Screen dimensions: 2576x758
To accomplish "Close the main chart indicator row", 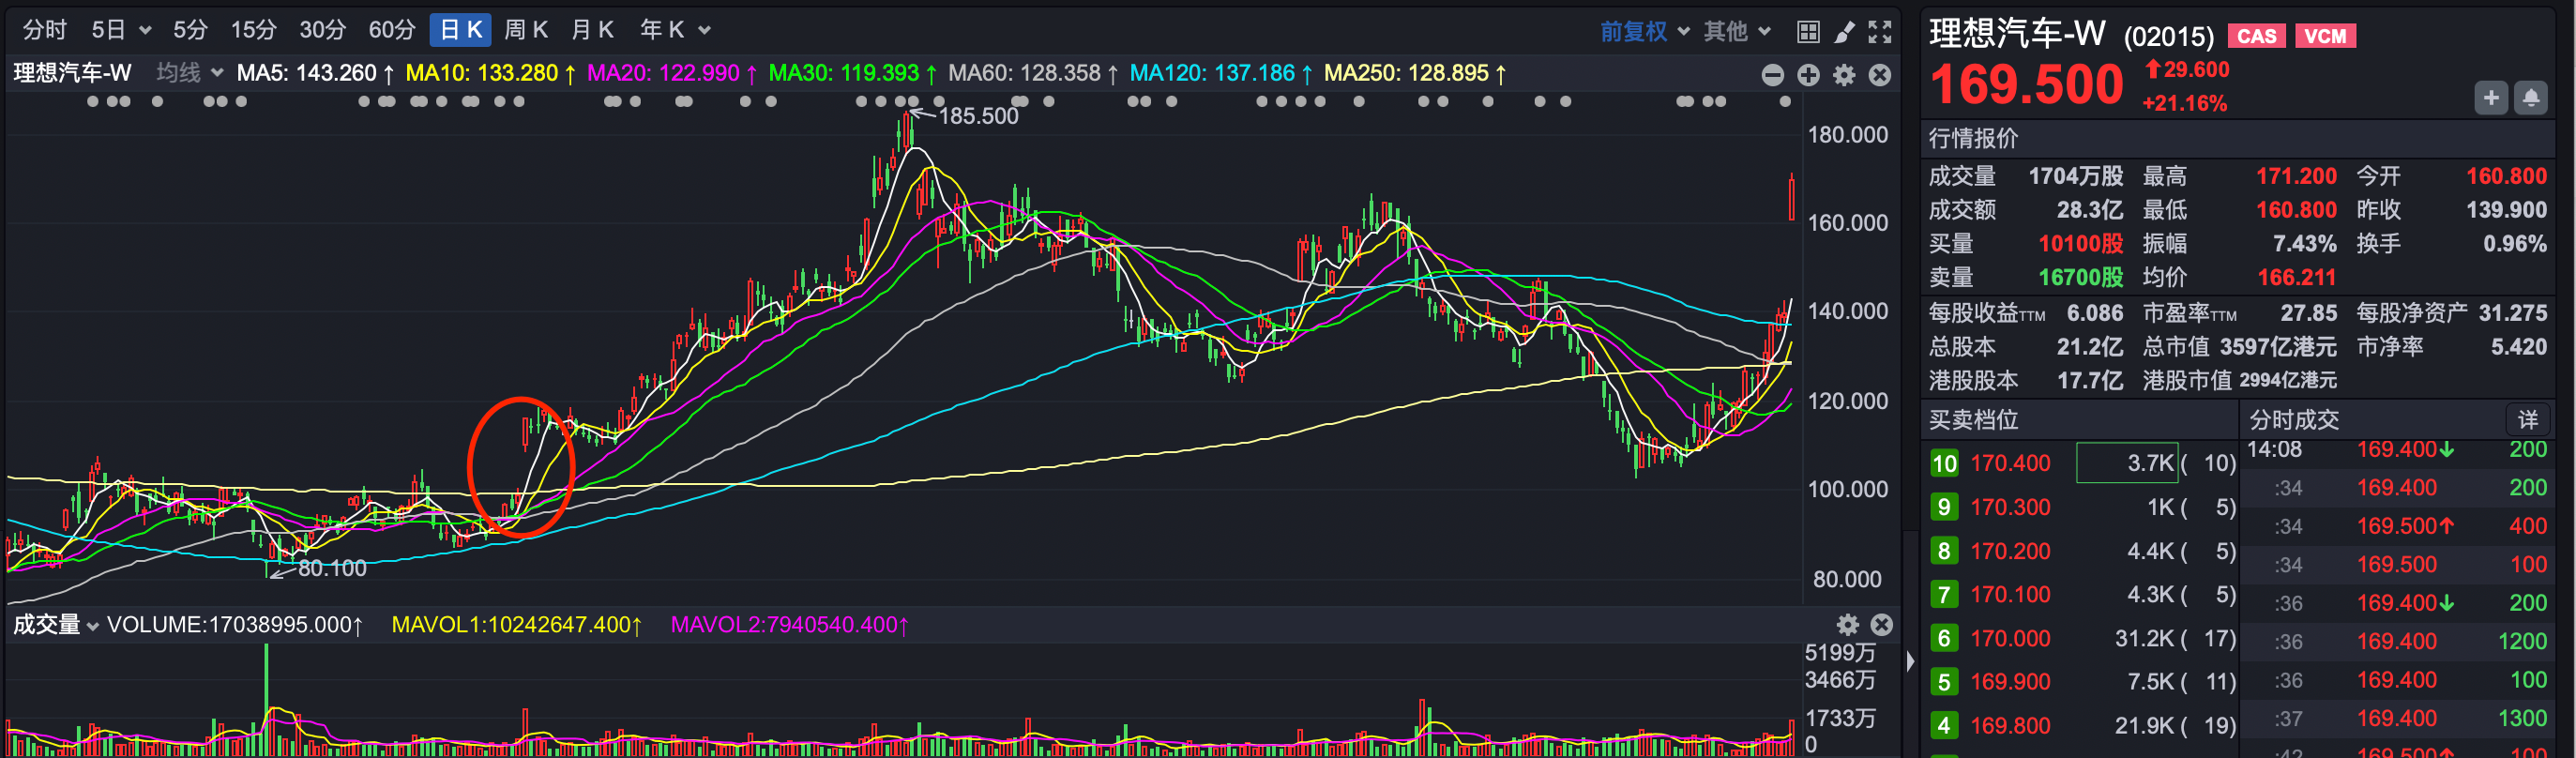I will [x=1880, y=75].
